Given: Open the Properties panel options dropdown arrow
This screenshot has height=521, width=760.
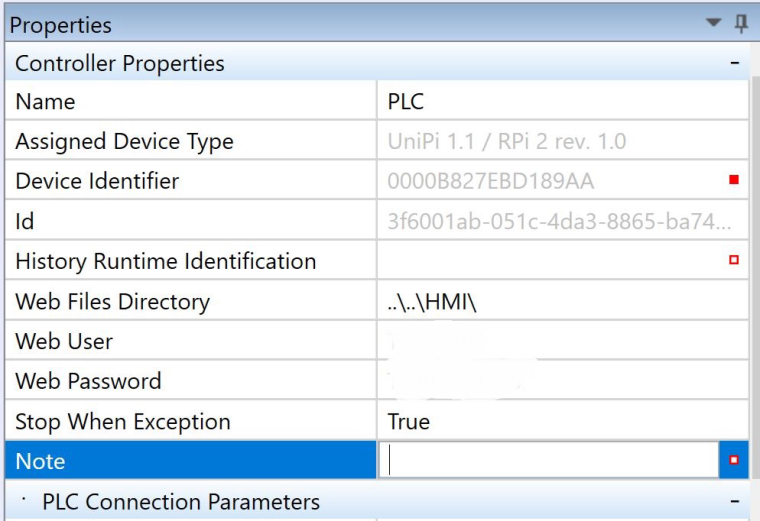Looking at the screenshot, I should (713, 23).
